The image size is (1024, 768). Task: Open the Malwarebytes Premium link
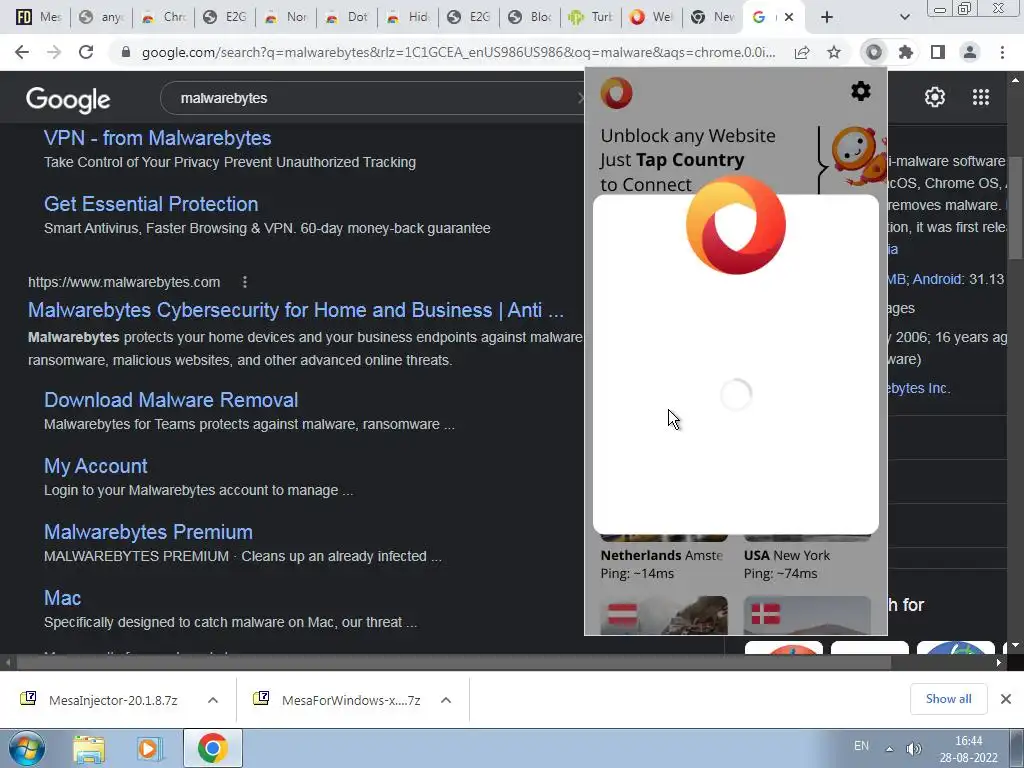coord(148,532)
